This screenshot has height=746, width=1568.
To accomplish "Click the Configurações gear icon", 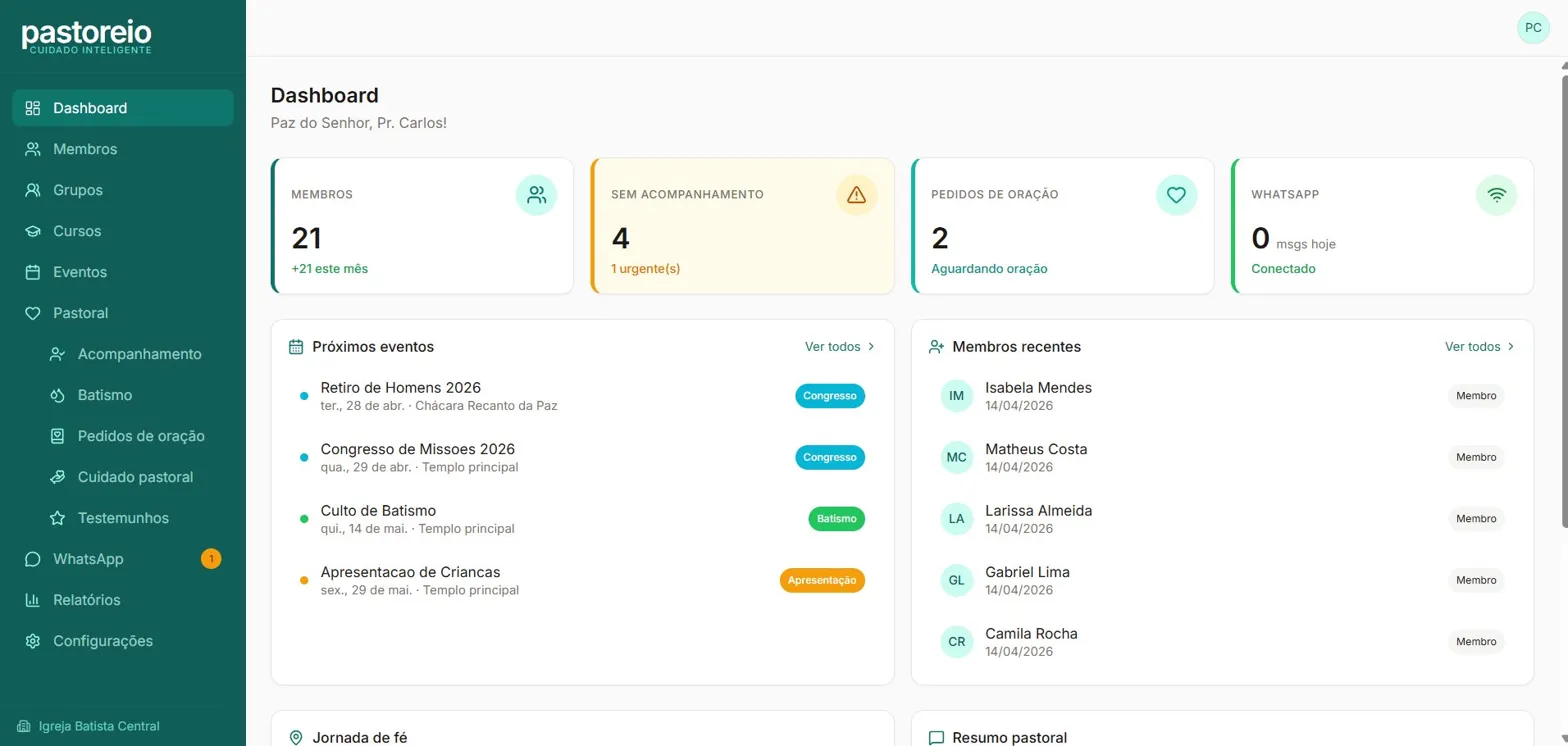I will pos(33,641).
